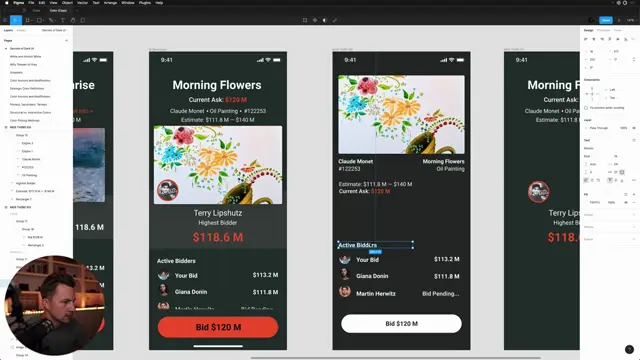This screenshot has height=360, width=640.
Task: Toggle fill visibility eye icon
Action: coord(626,202)
